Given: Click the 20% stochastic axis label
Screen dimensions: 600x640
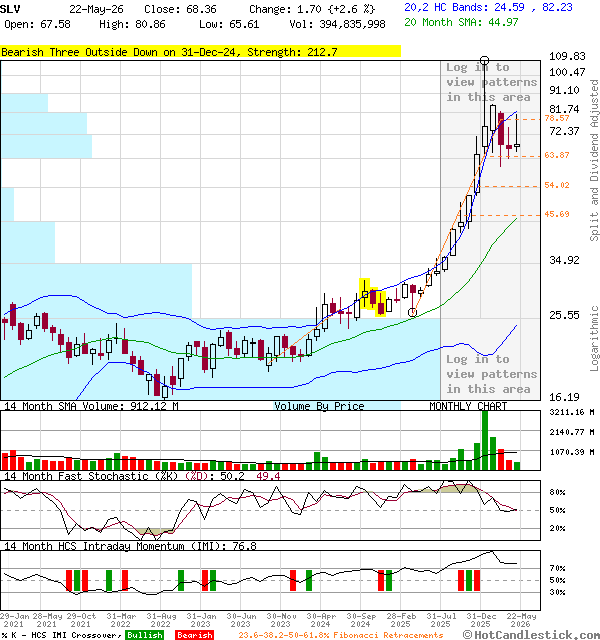Looking at the screenshot, I should [x=557, y=528].
